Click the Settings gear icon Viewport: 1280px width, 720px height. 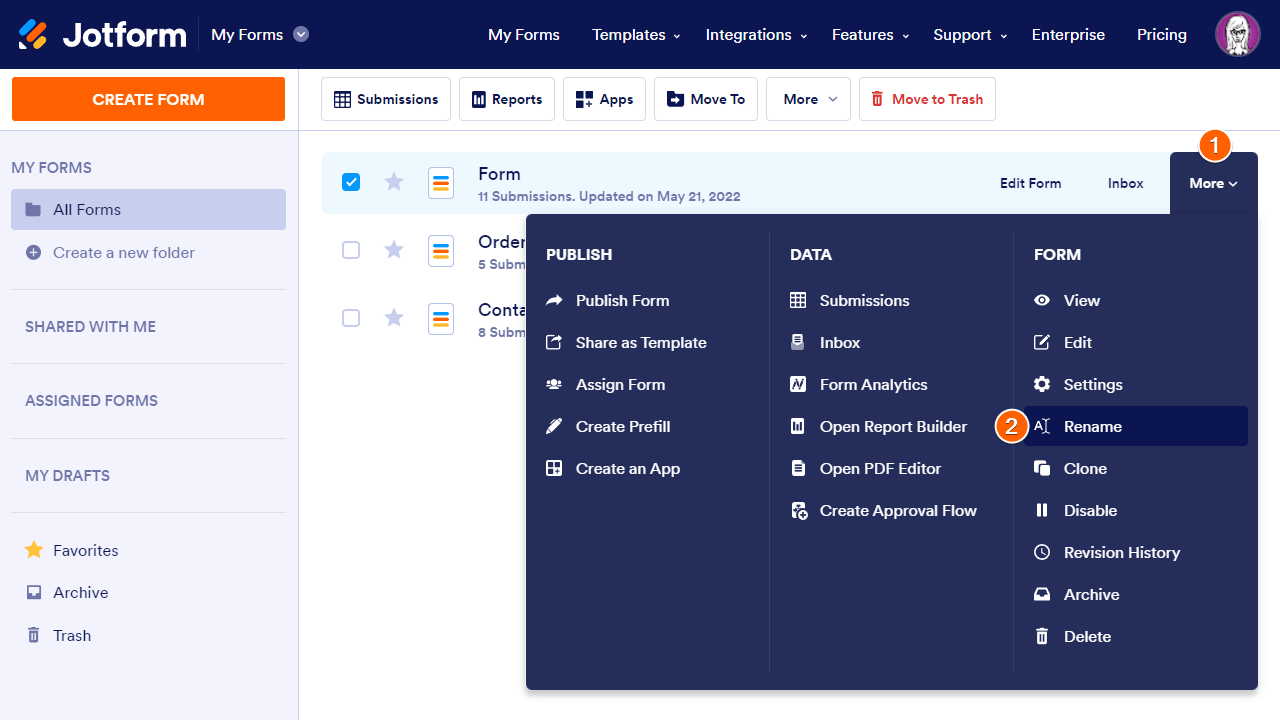coord(1042,384)
